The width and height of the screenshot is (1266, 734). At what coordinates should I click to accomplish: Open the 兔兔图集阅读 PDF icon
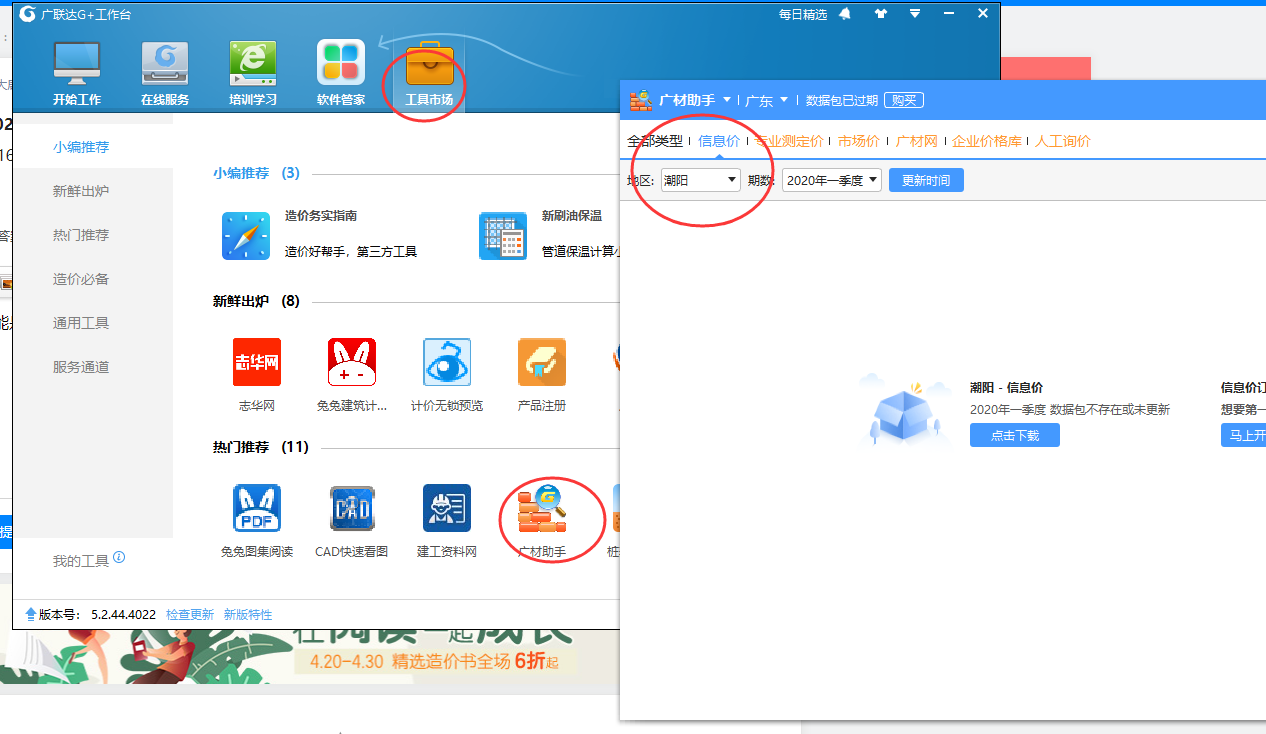pyautogui.click(x=257, y=508)
